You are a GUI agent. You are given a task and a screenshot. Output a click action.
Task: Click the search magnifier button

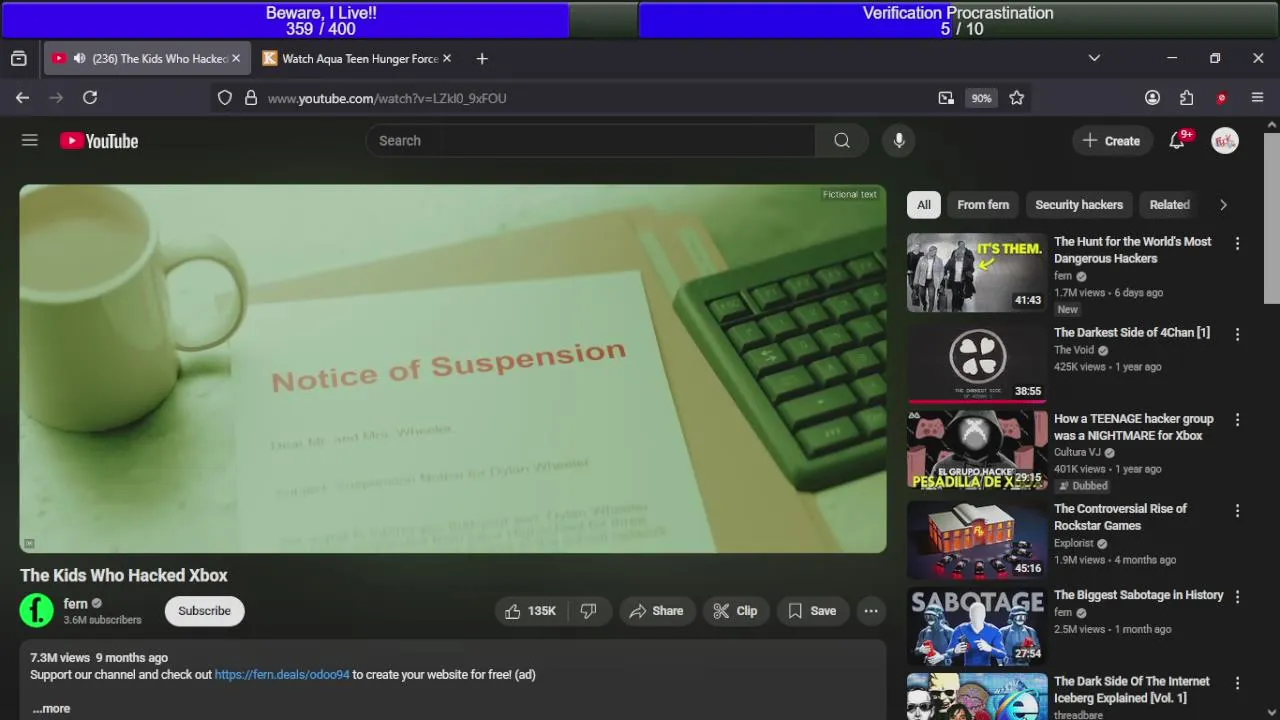(x=842, y=141)
